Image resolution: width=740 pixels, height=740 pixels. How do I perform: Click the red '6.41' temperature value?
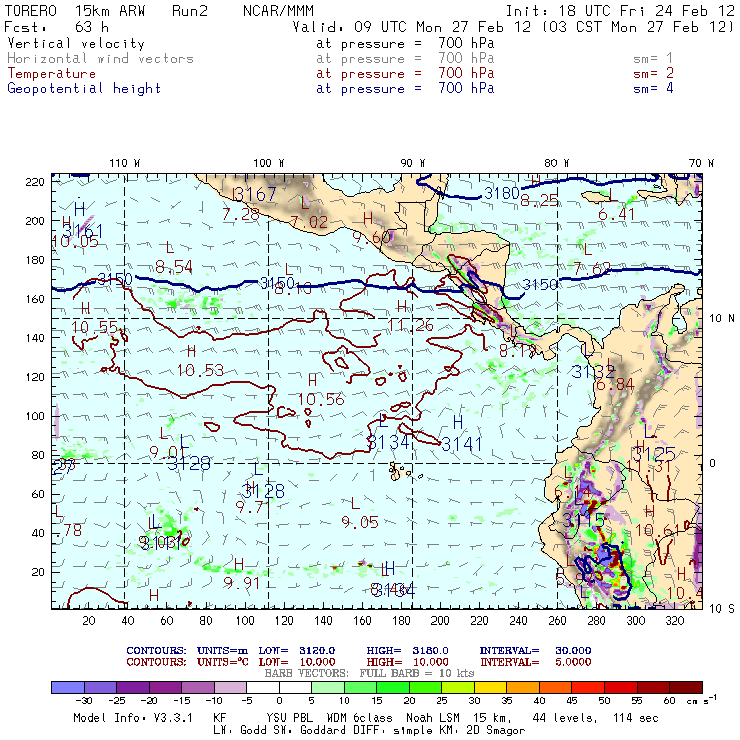(x=616, y=215)
